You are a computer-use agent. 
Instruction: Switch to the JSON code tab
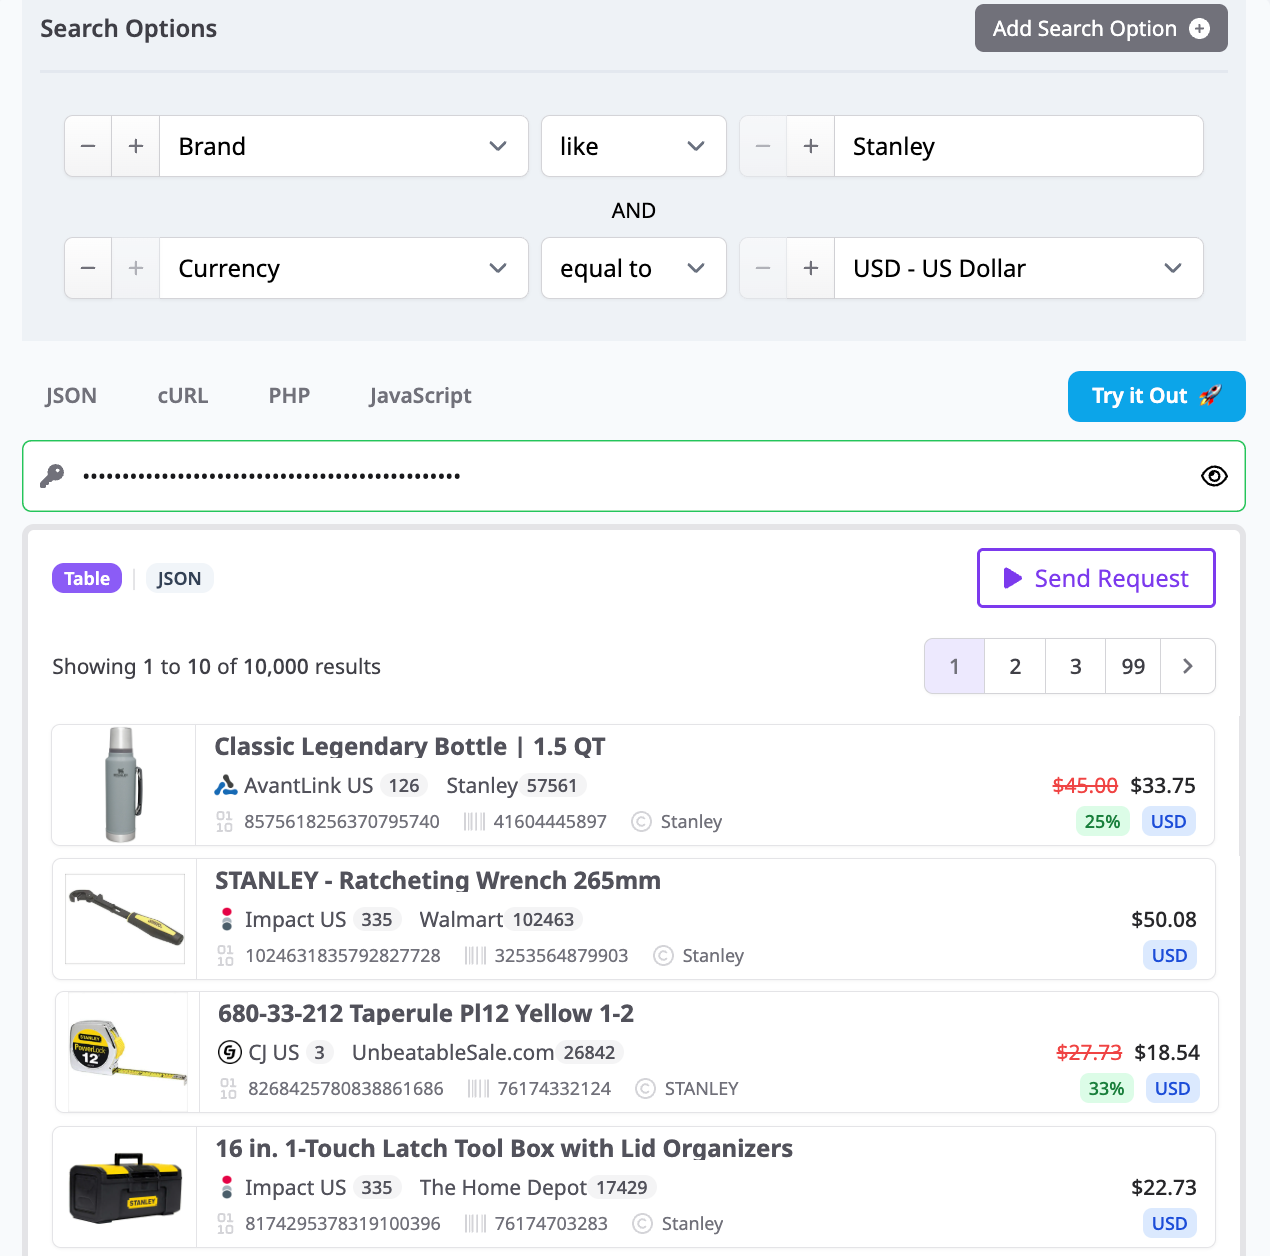(x=71, y=396)
